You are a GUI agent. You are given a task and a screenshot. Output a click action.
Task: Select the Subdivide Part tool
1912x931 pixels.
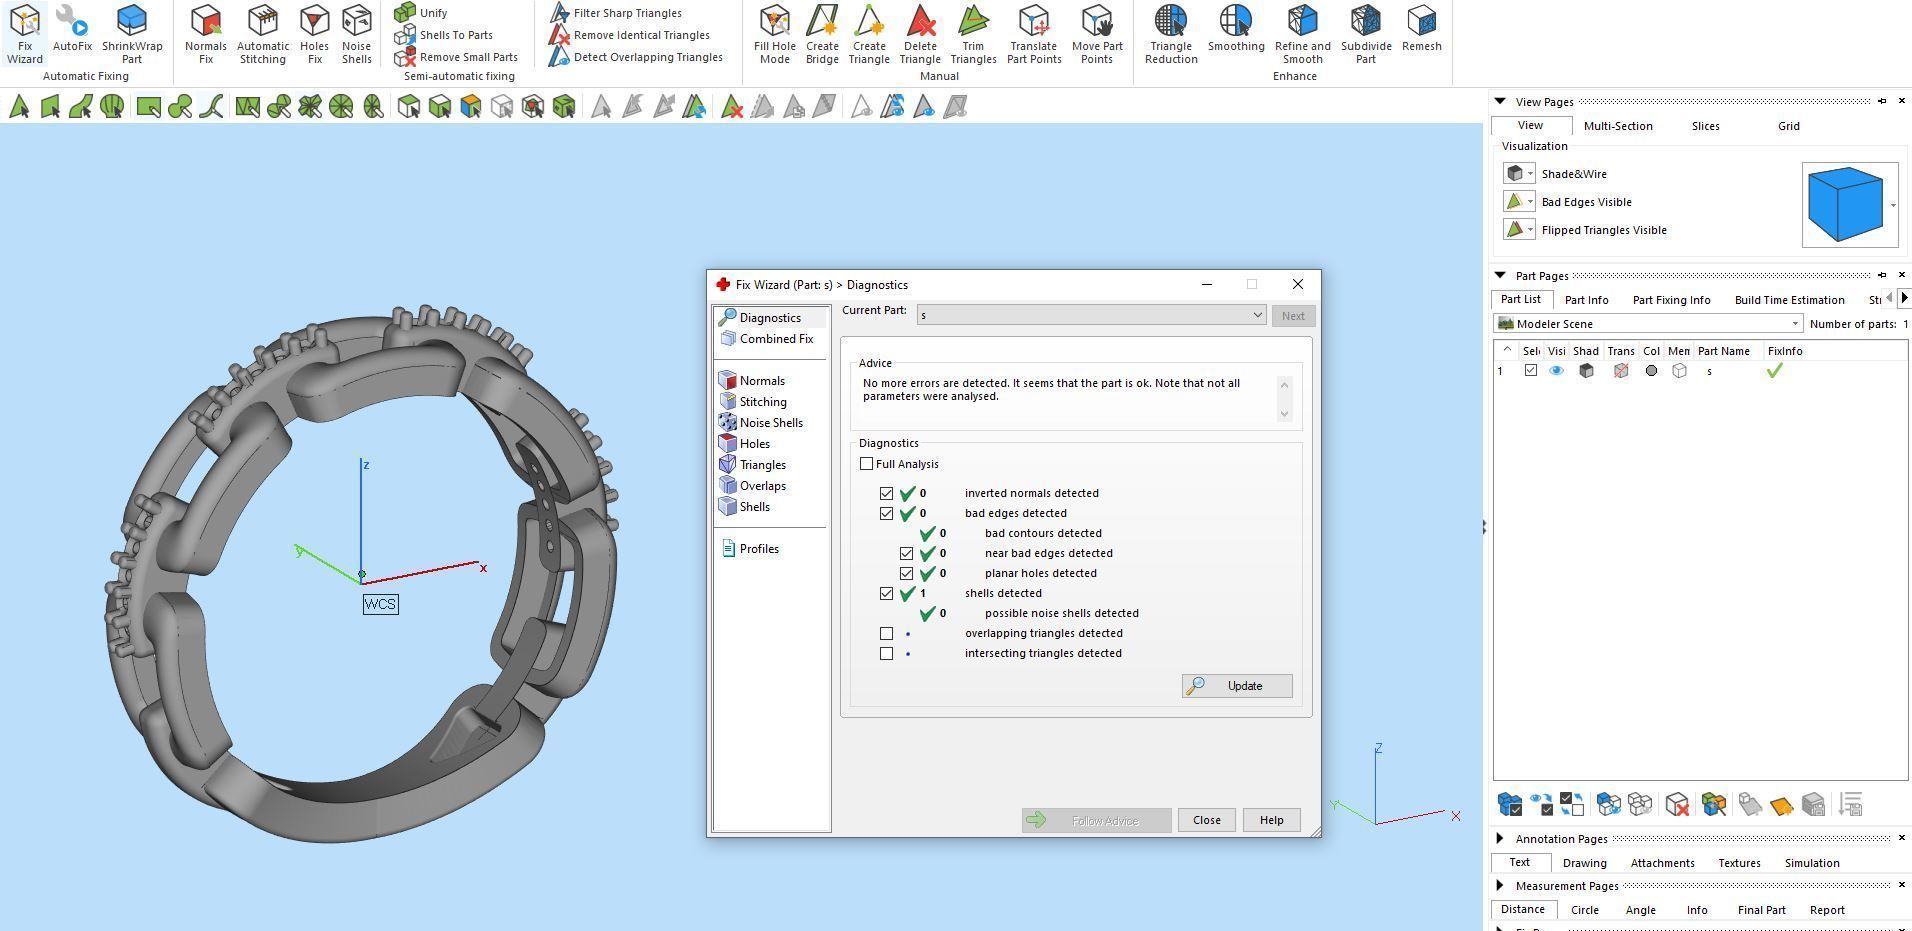click(x=1366, y=35)
